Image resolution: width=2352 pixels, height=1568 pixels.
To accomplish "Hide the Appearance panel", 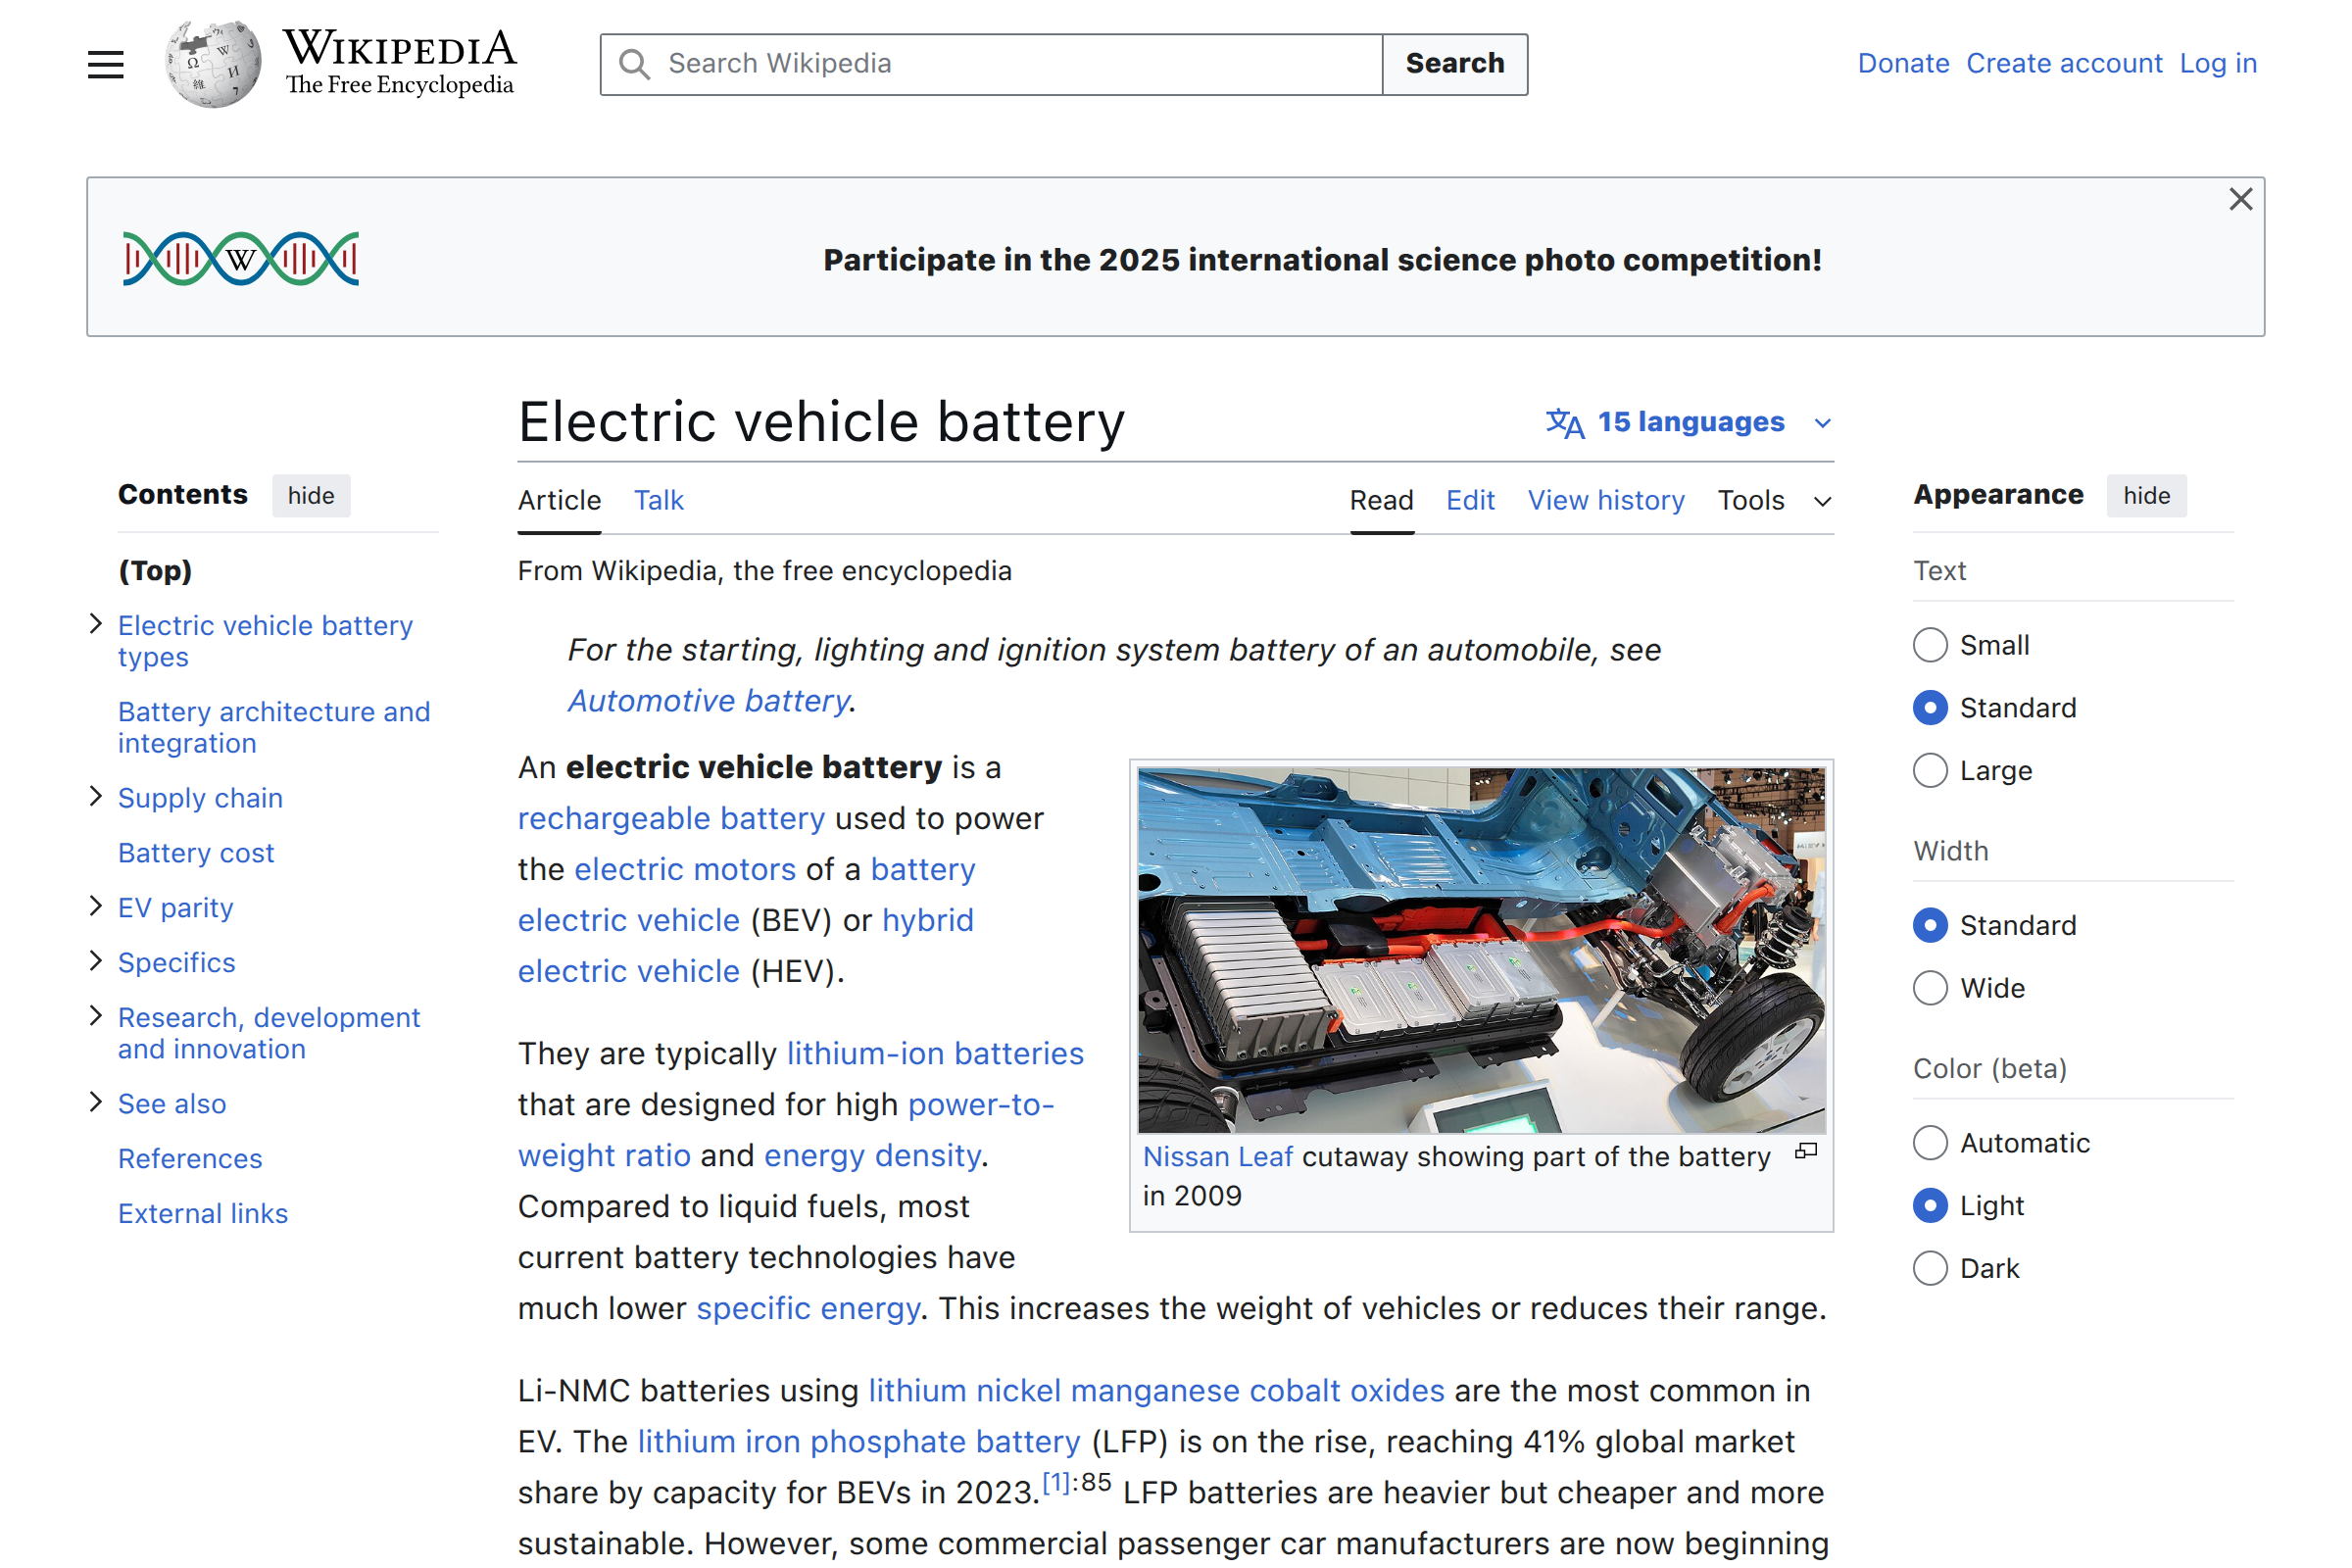I will pyautogui.click(x=2146, y=496).
